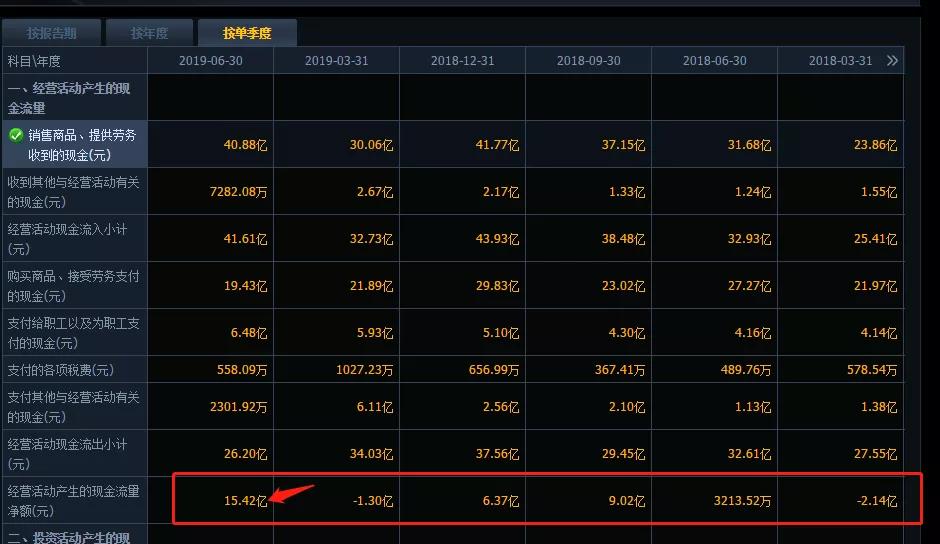
Task: Click the green checkmark beside 销售商品 row
Action: pyautogui.click(x=16, y=135)
